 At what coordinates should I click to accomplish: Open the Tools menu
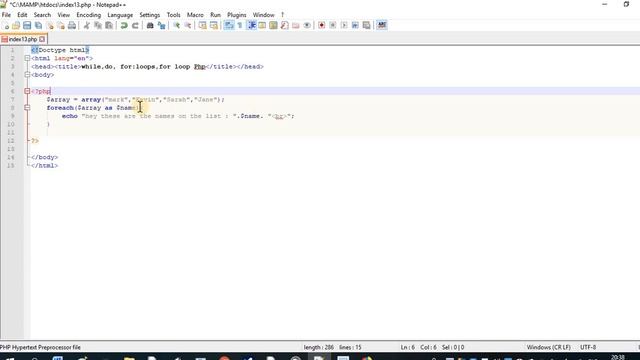[173, 15]
